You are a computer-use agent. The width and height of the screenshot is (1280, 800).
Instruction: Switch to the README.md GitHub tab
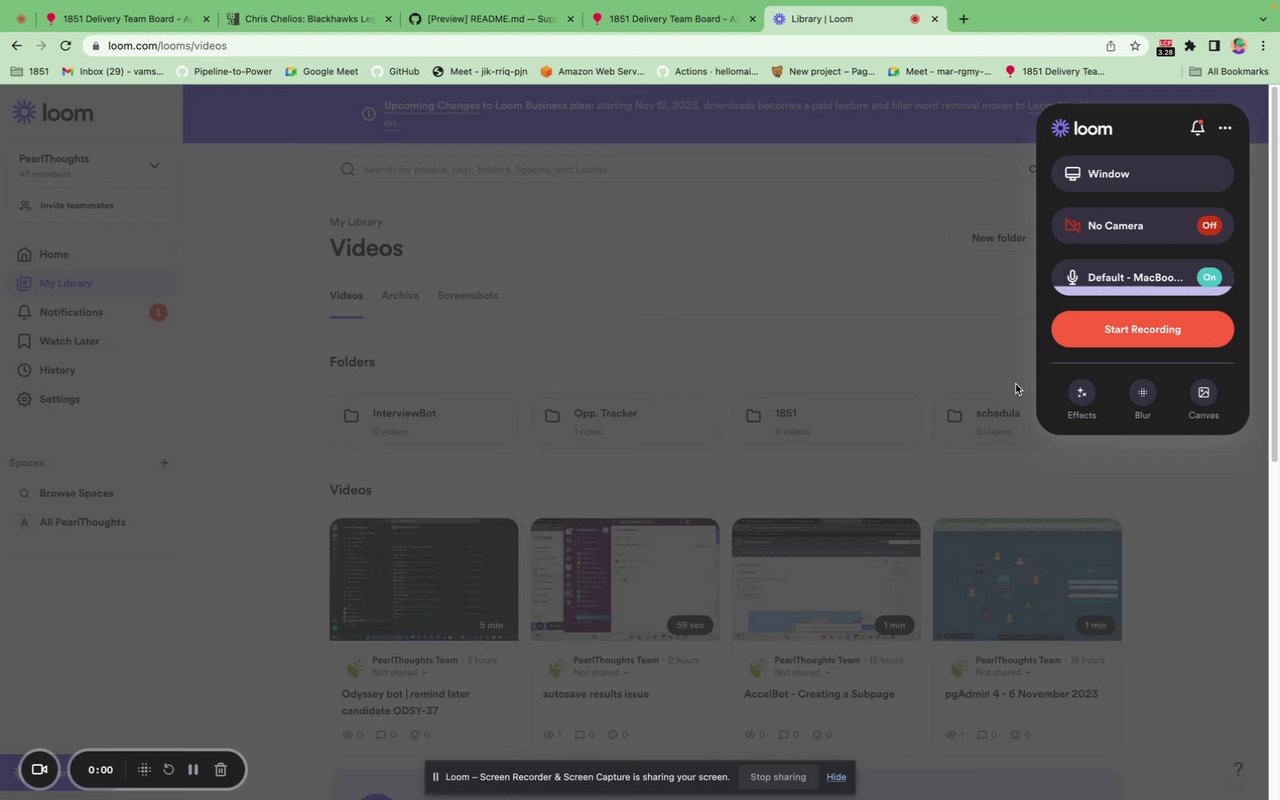pyautogui.click(x=492, y=19)
